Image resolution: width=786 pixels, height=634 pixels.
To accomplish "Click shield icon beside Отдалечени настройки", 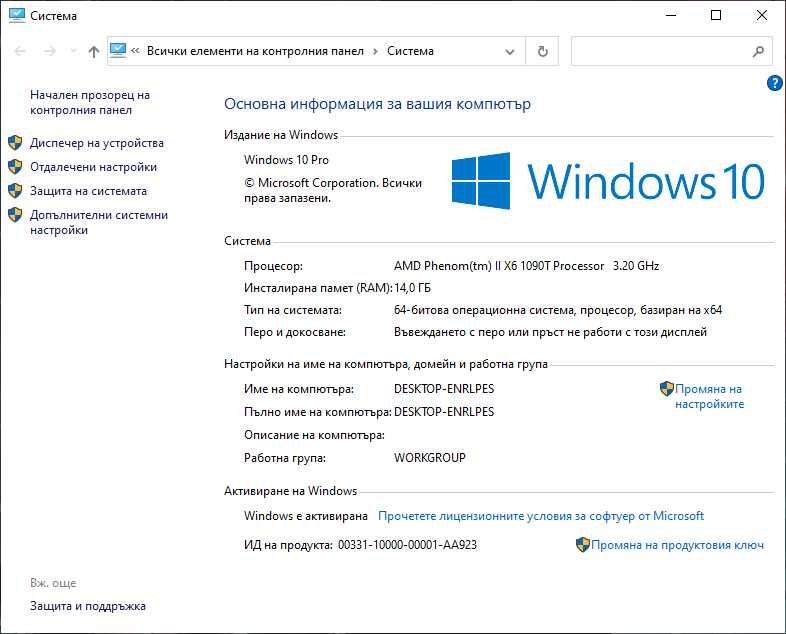I will (15, 167).
